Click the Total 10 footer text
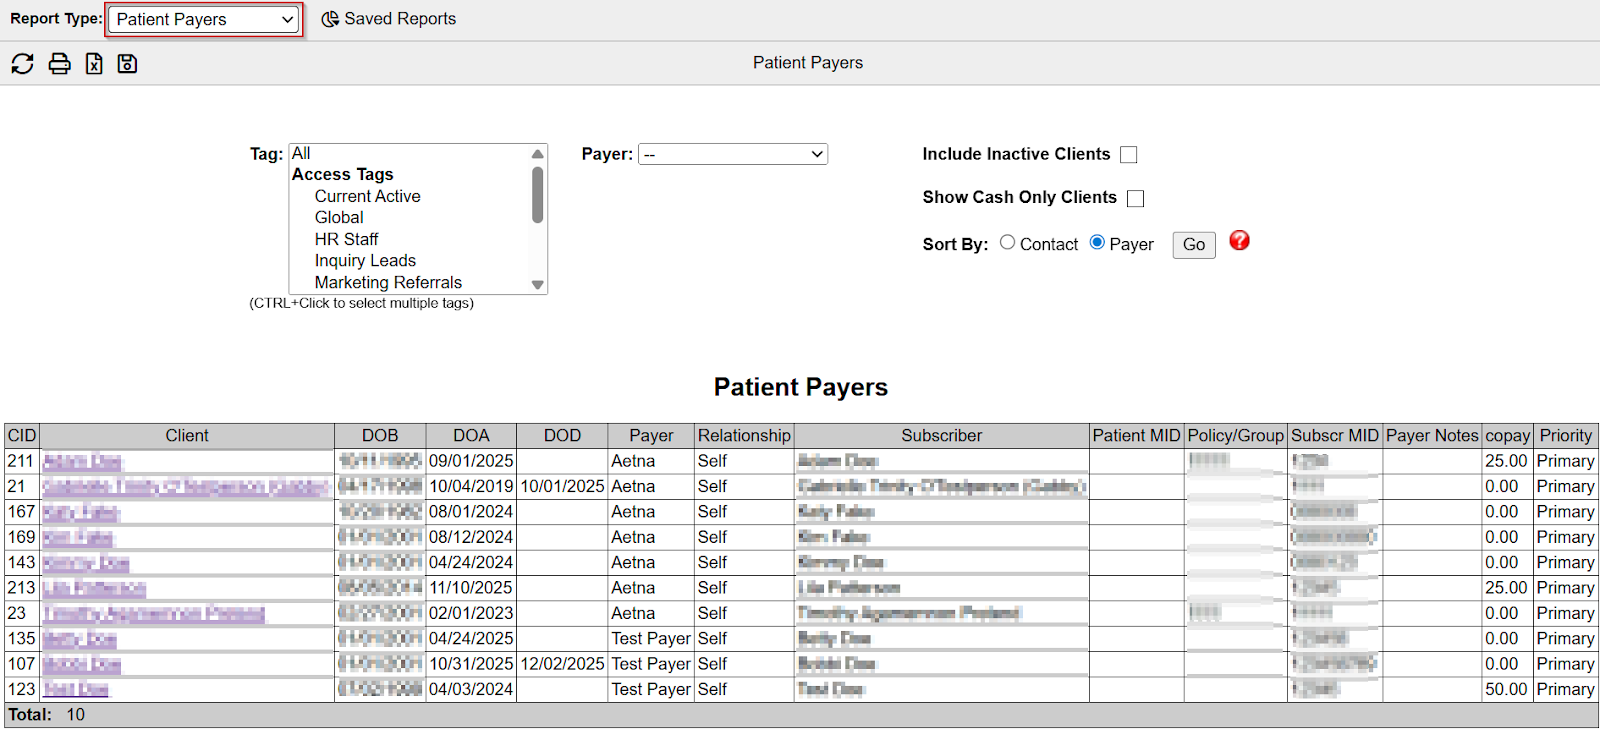The height and width of the screenshot is (729, 1600). click(x=47, y=715)
